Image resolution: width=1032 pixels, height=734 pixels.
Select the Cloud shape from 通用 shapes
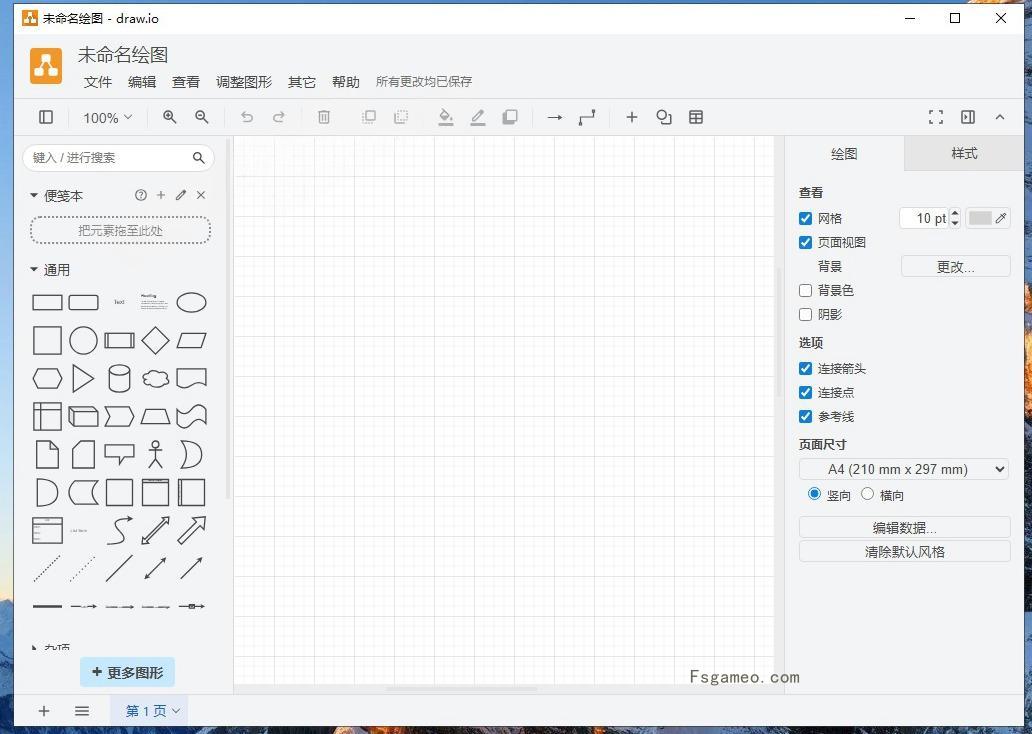click(x=155, y=378)
